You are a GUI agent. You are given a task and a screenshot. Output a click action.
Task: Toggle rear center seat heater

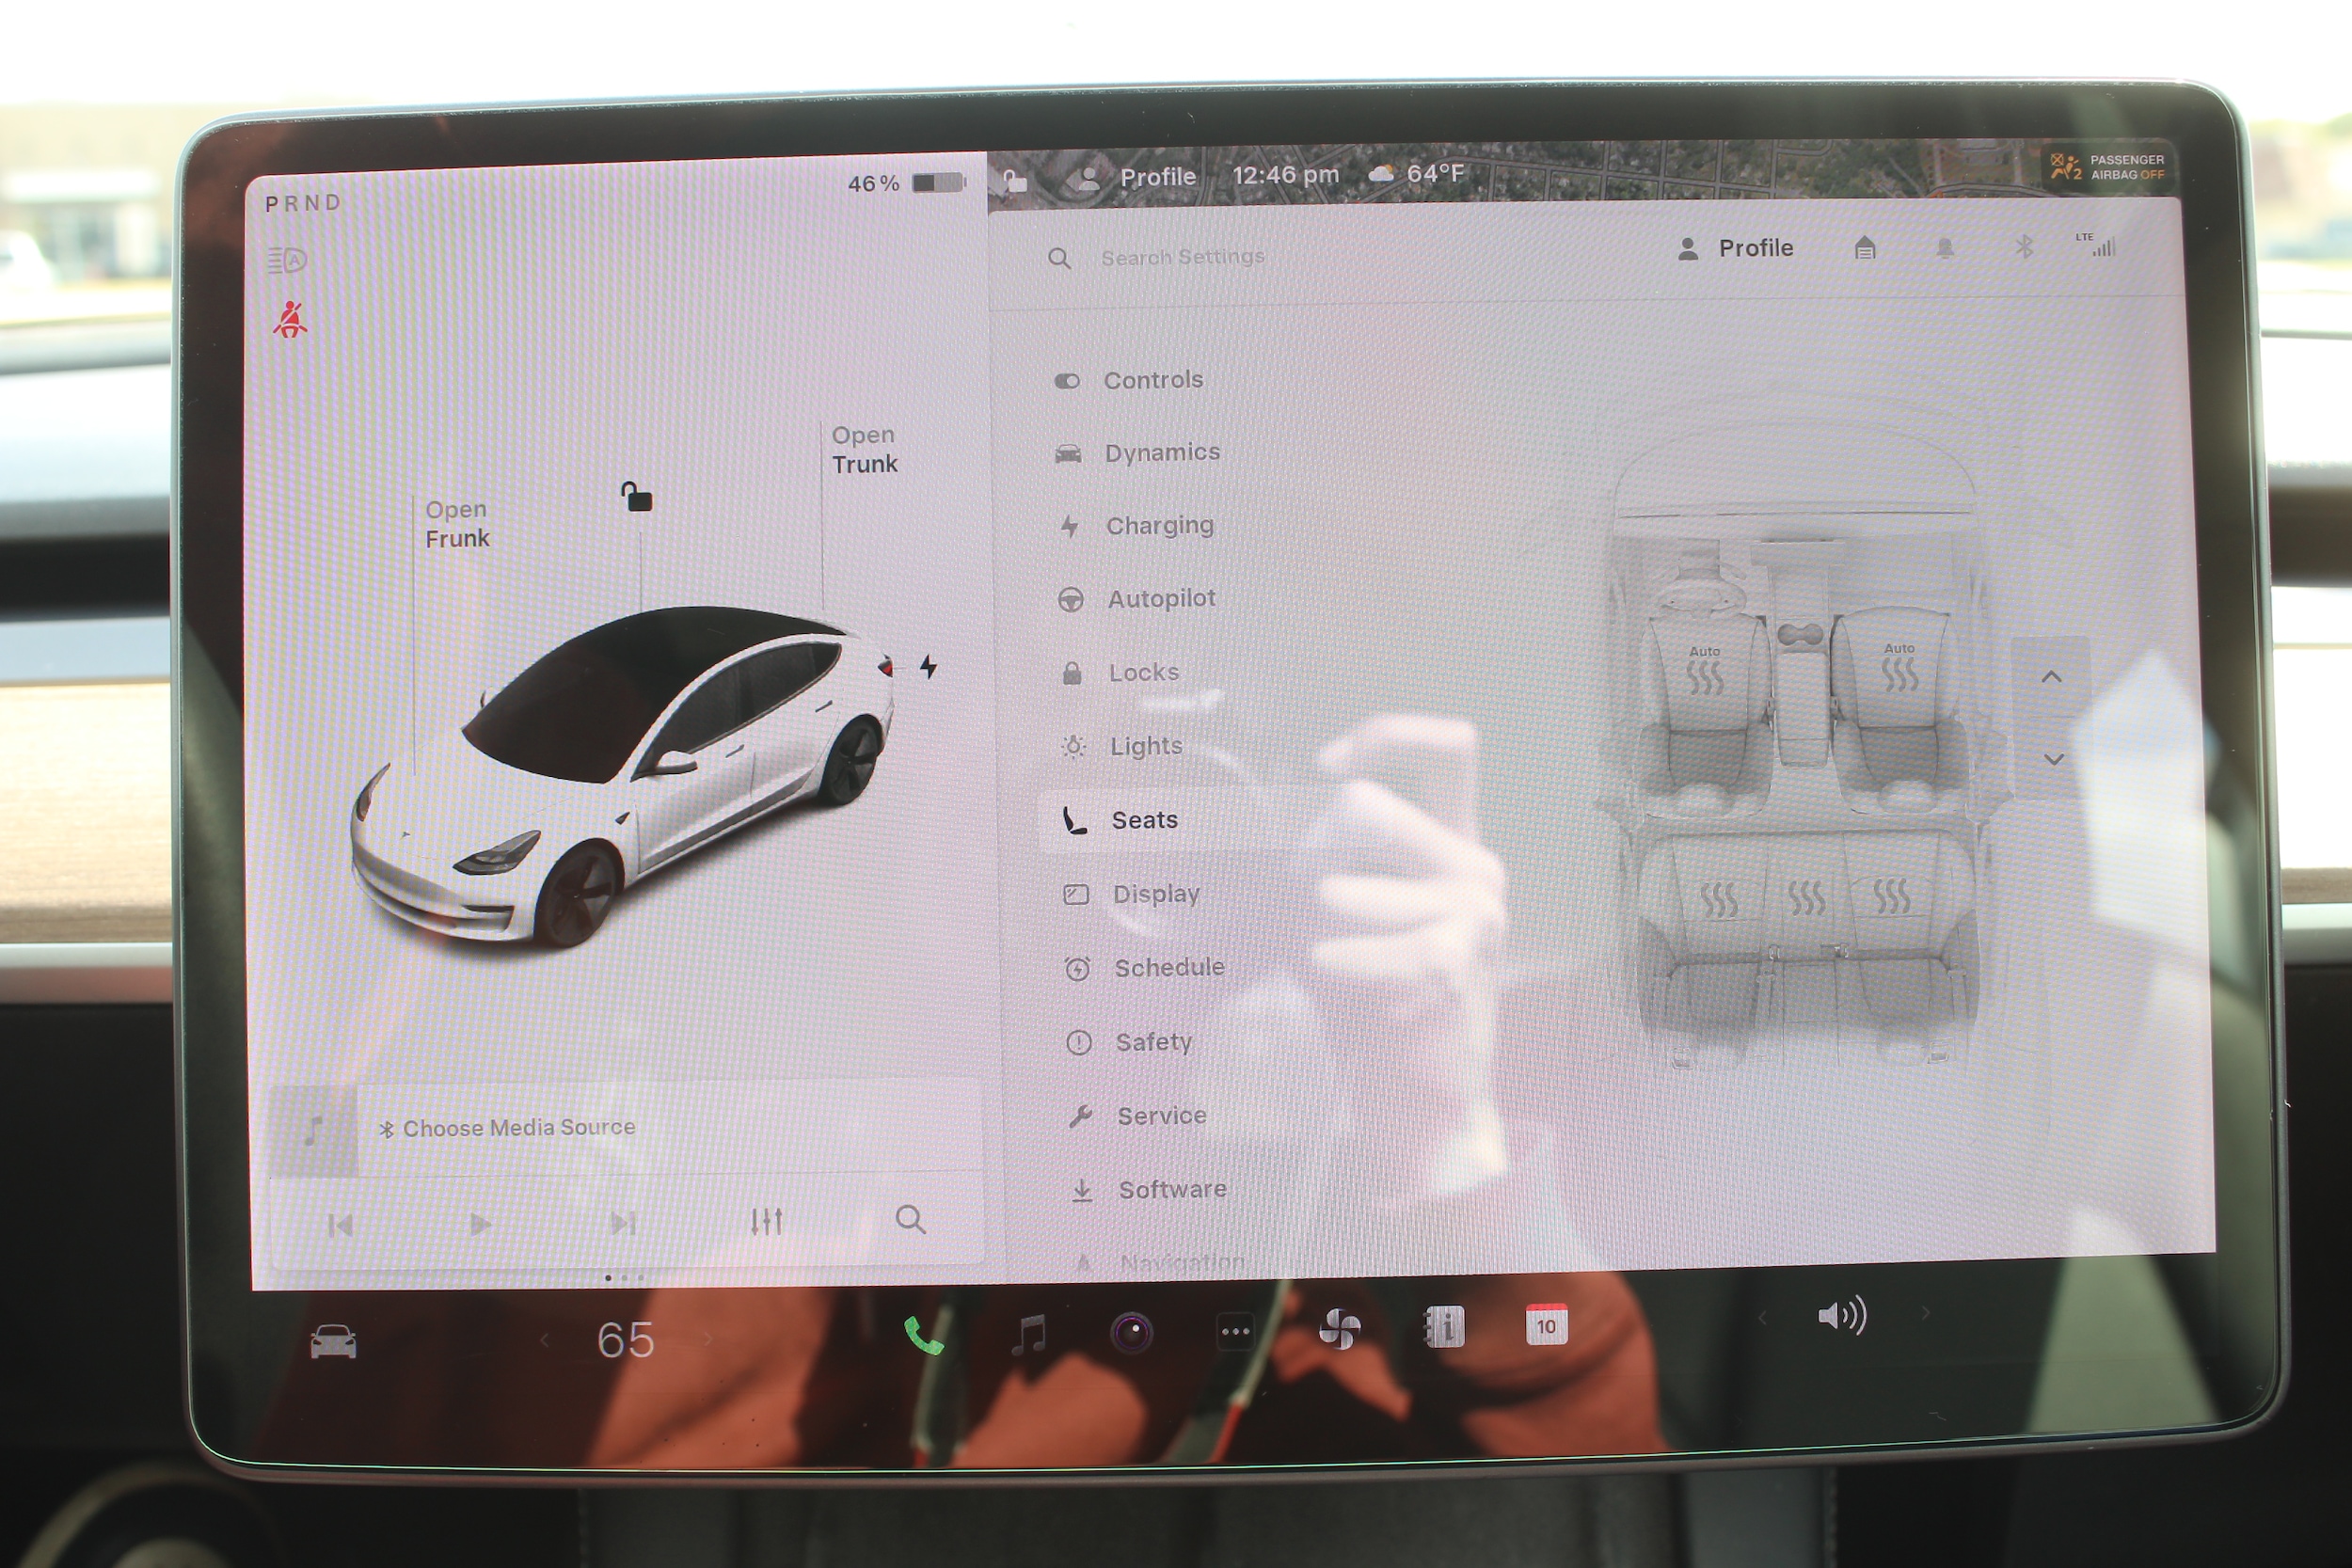click(1806, 897)
